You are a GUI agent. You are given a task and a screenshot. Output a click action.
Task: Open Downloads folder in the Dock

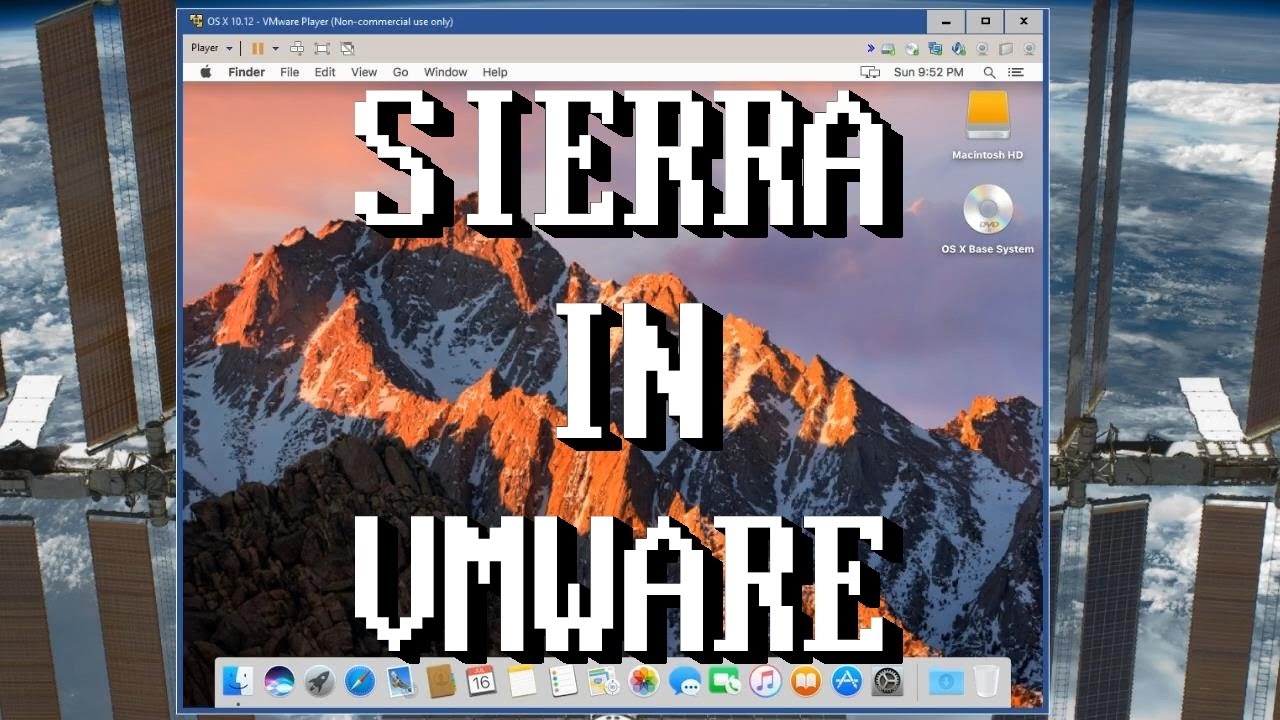click(x=946, y=681)
